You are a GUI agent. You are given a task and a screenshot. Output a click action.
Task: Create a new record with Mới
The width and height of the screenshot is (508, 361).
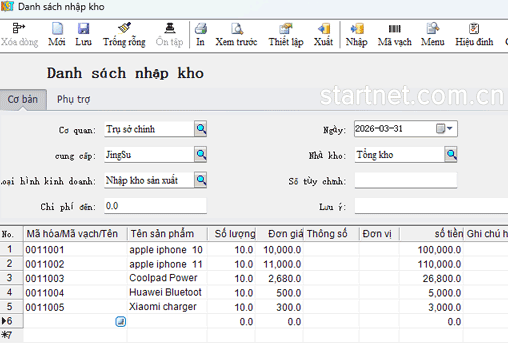pos(57,35)
